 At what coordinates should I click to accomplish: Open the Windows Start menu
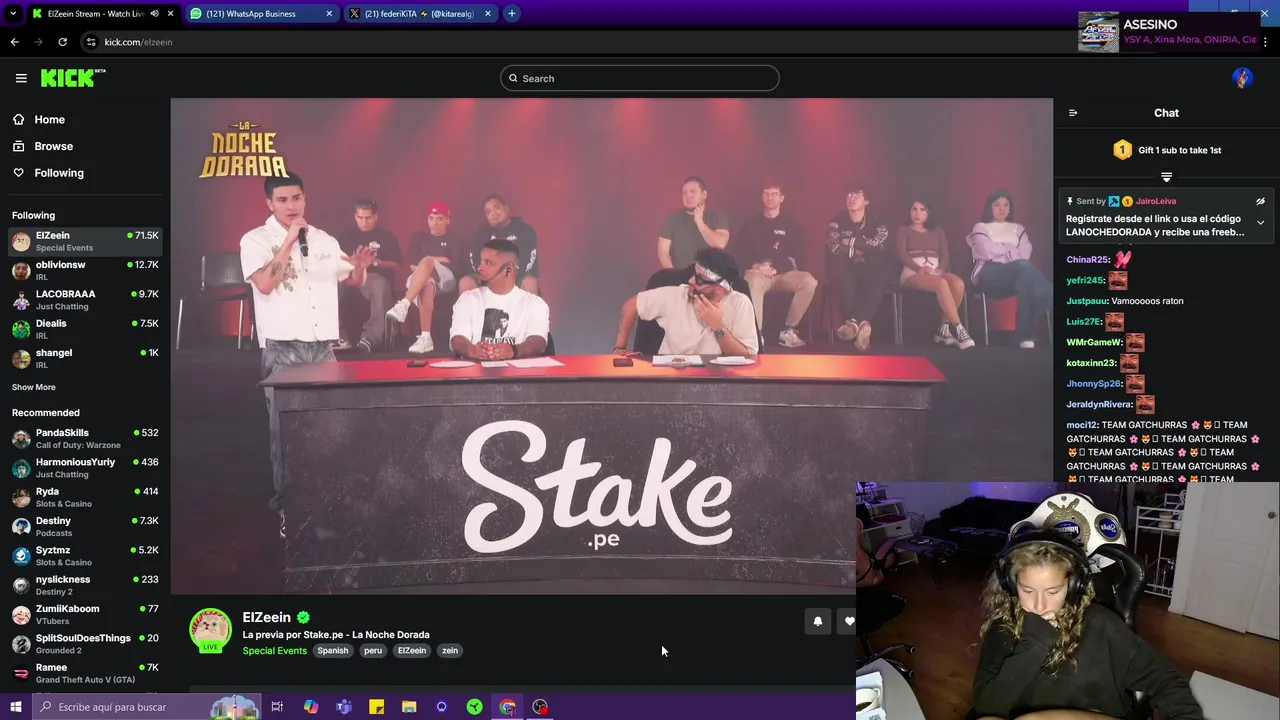tap(15, 707)
